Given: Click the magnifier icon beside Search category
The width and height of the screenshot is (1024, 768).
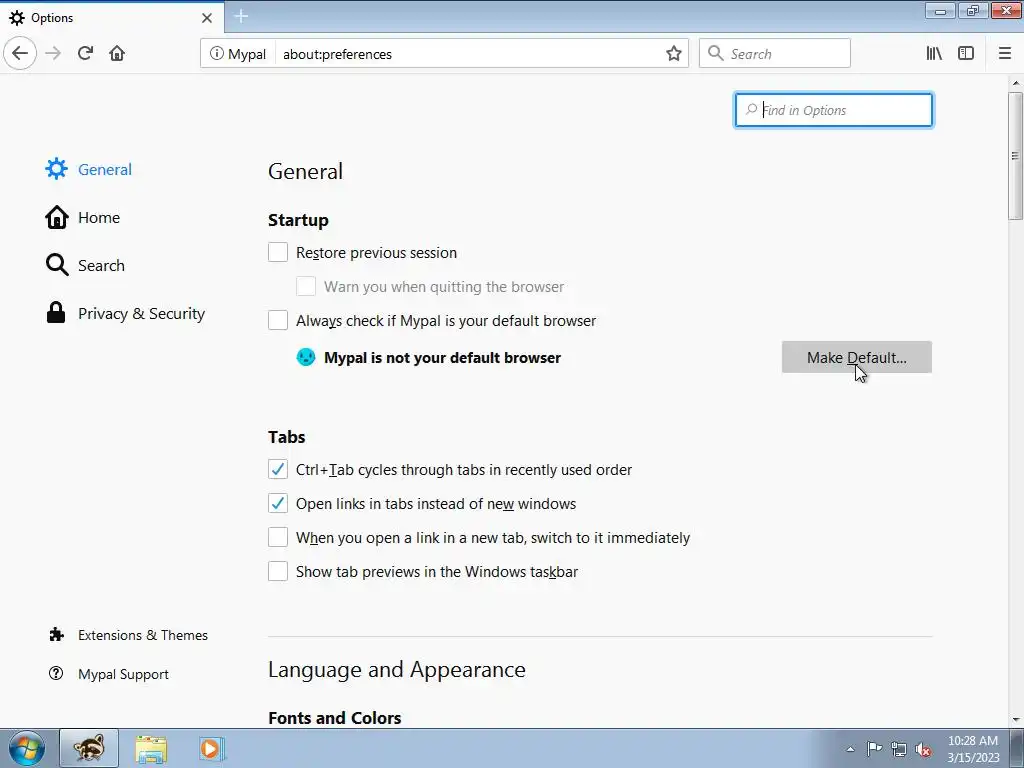Looking at the screenshot, I should click(57, 265).
